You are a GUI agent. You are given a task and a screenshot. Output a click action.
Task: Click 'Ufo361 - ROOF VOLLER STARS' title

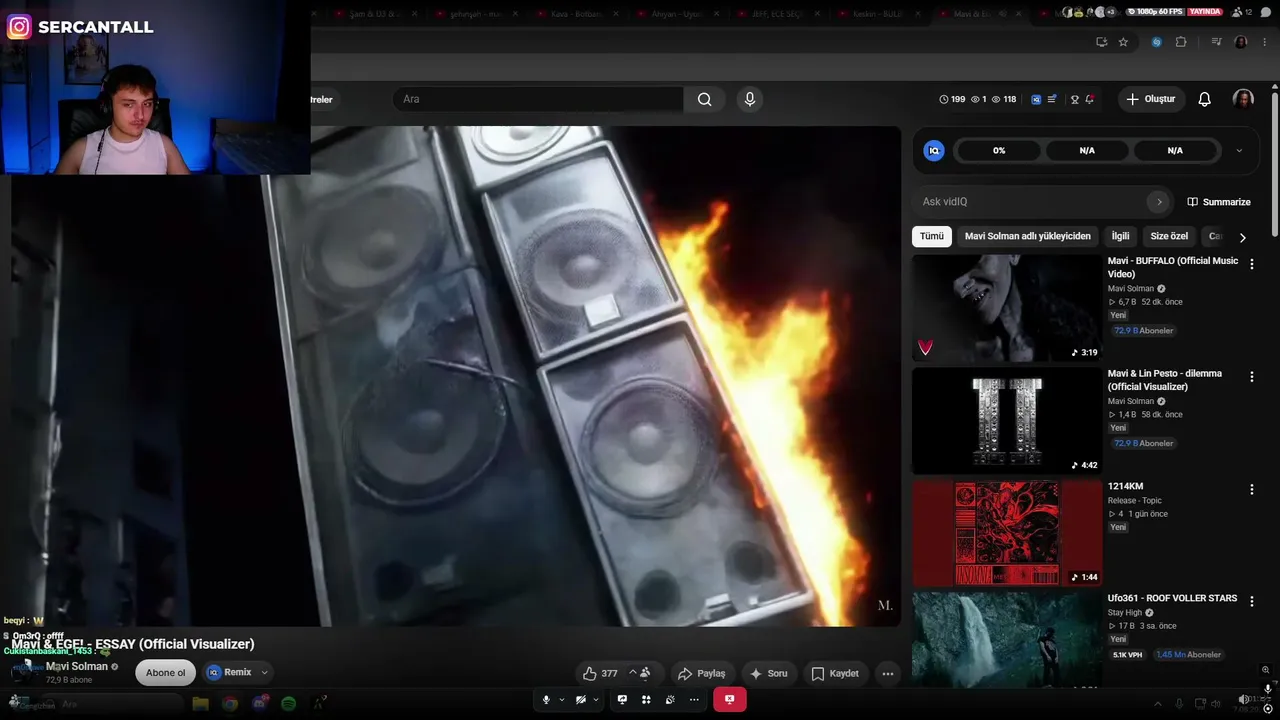click(x=1172, y=599)
